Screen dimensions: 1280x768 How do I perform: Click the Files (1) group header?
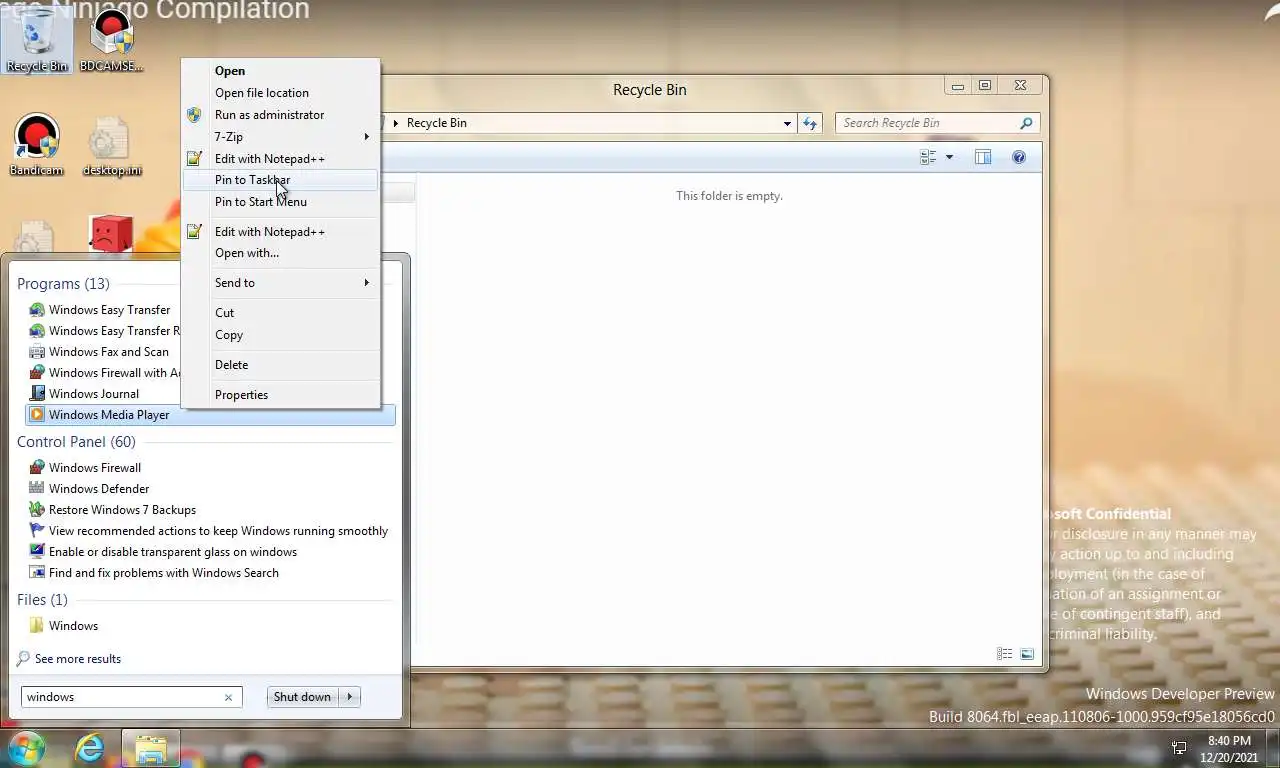(x=42, y=600)
